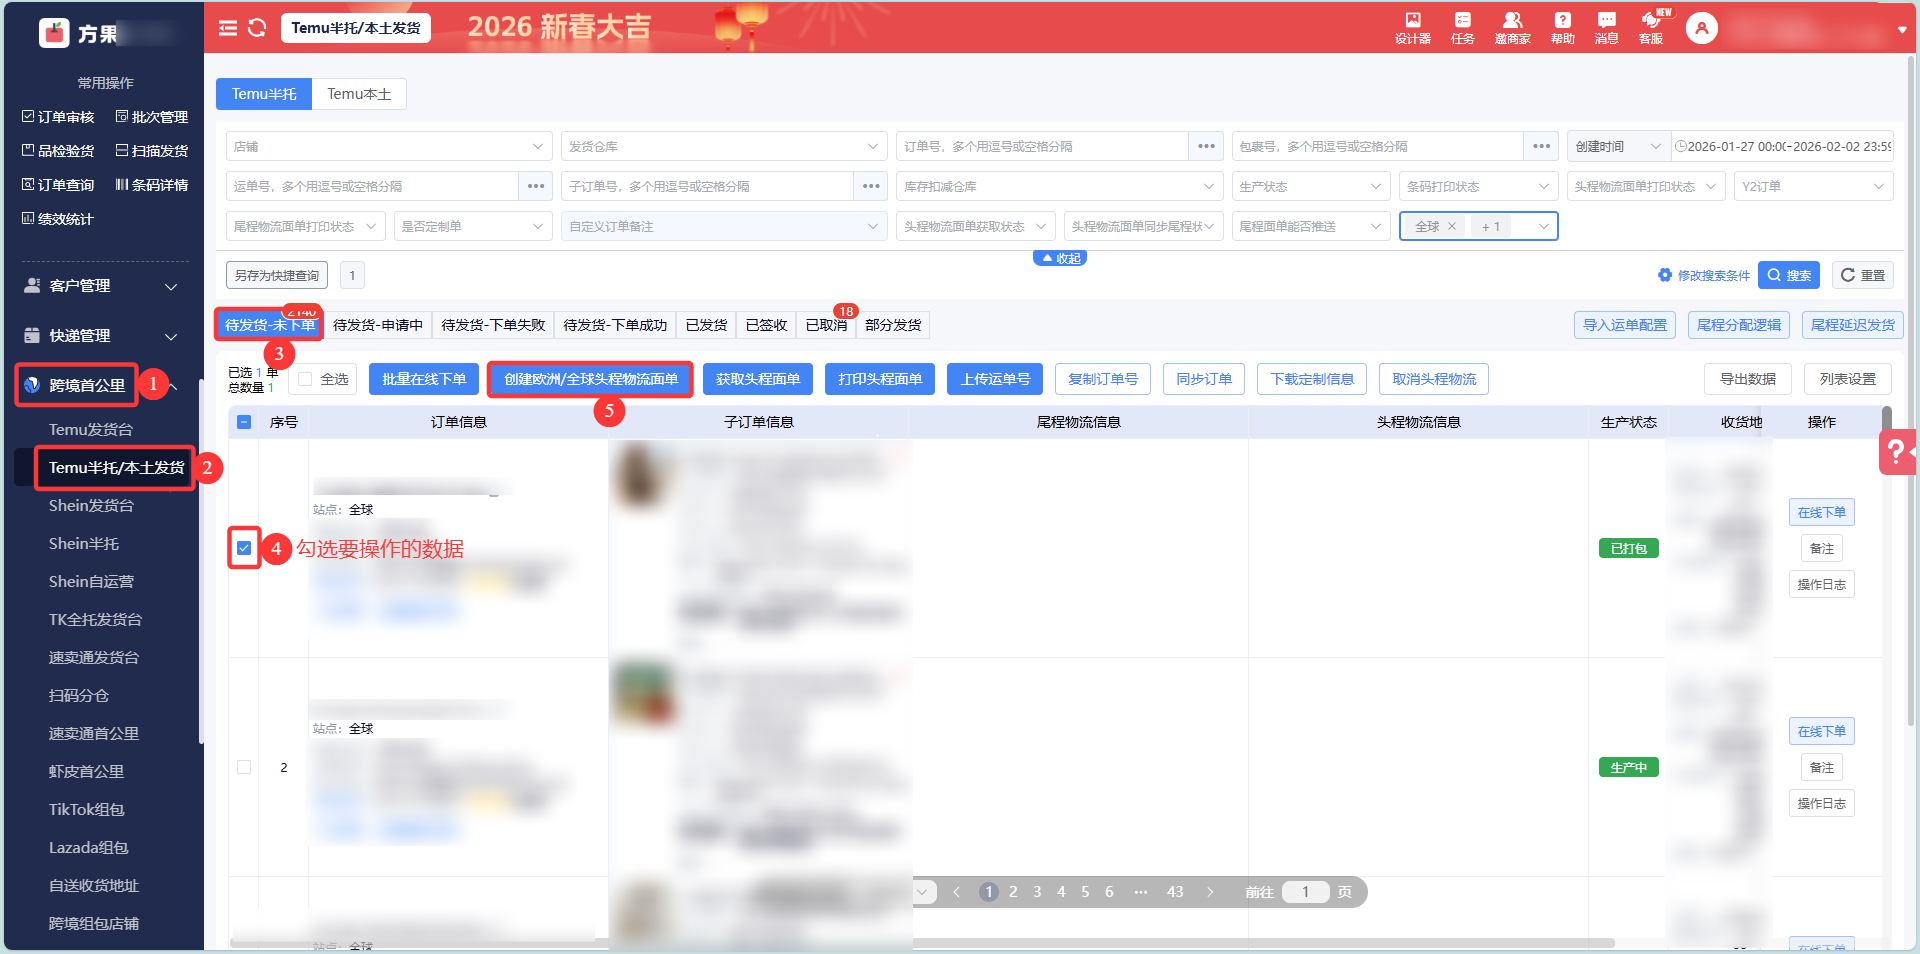Open 订单查询 shortcut in sidebar
This screenshot has height=954, width=1920.
coord(58,185)
